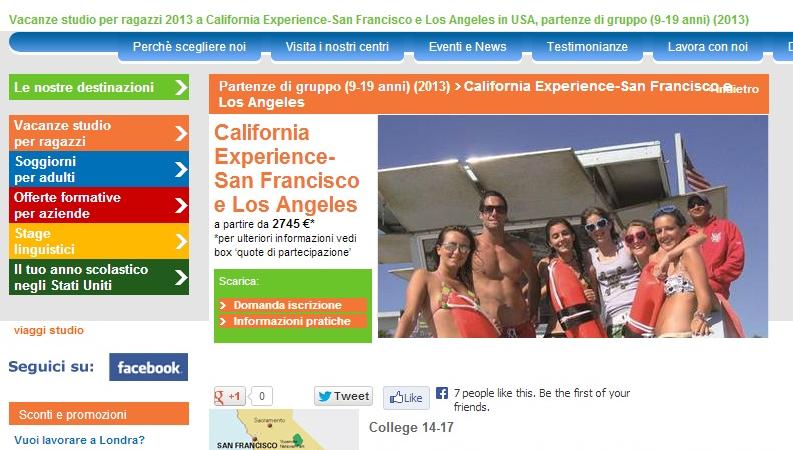Open Il tuo anno scolastico negli Stati Uniti
Viewport: 793px width, 450px height.
coord(99,277)
